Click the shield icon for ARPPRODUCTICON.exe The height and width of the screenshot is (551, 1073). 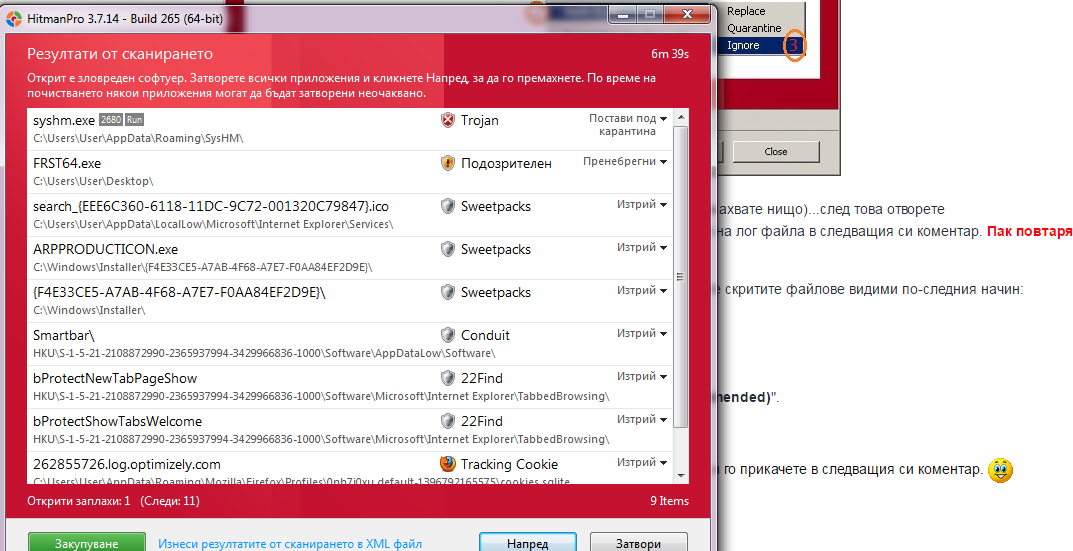[448, 249]
